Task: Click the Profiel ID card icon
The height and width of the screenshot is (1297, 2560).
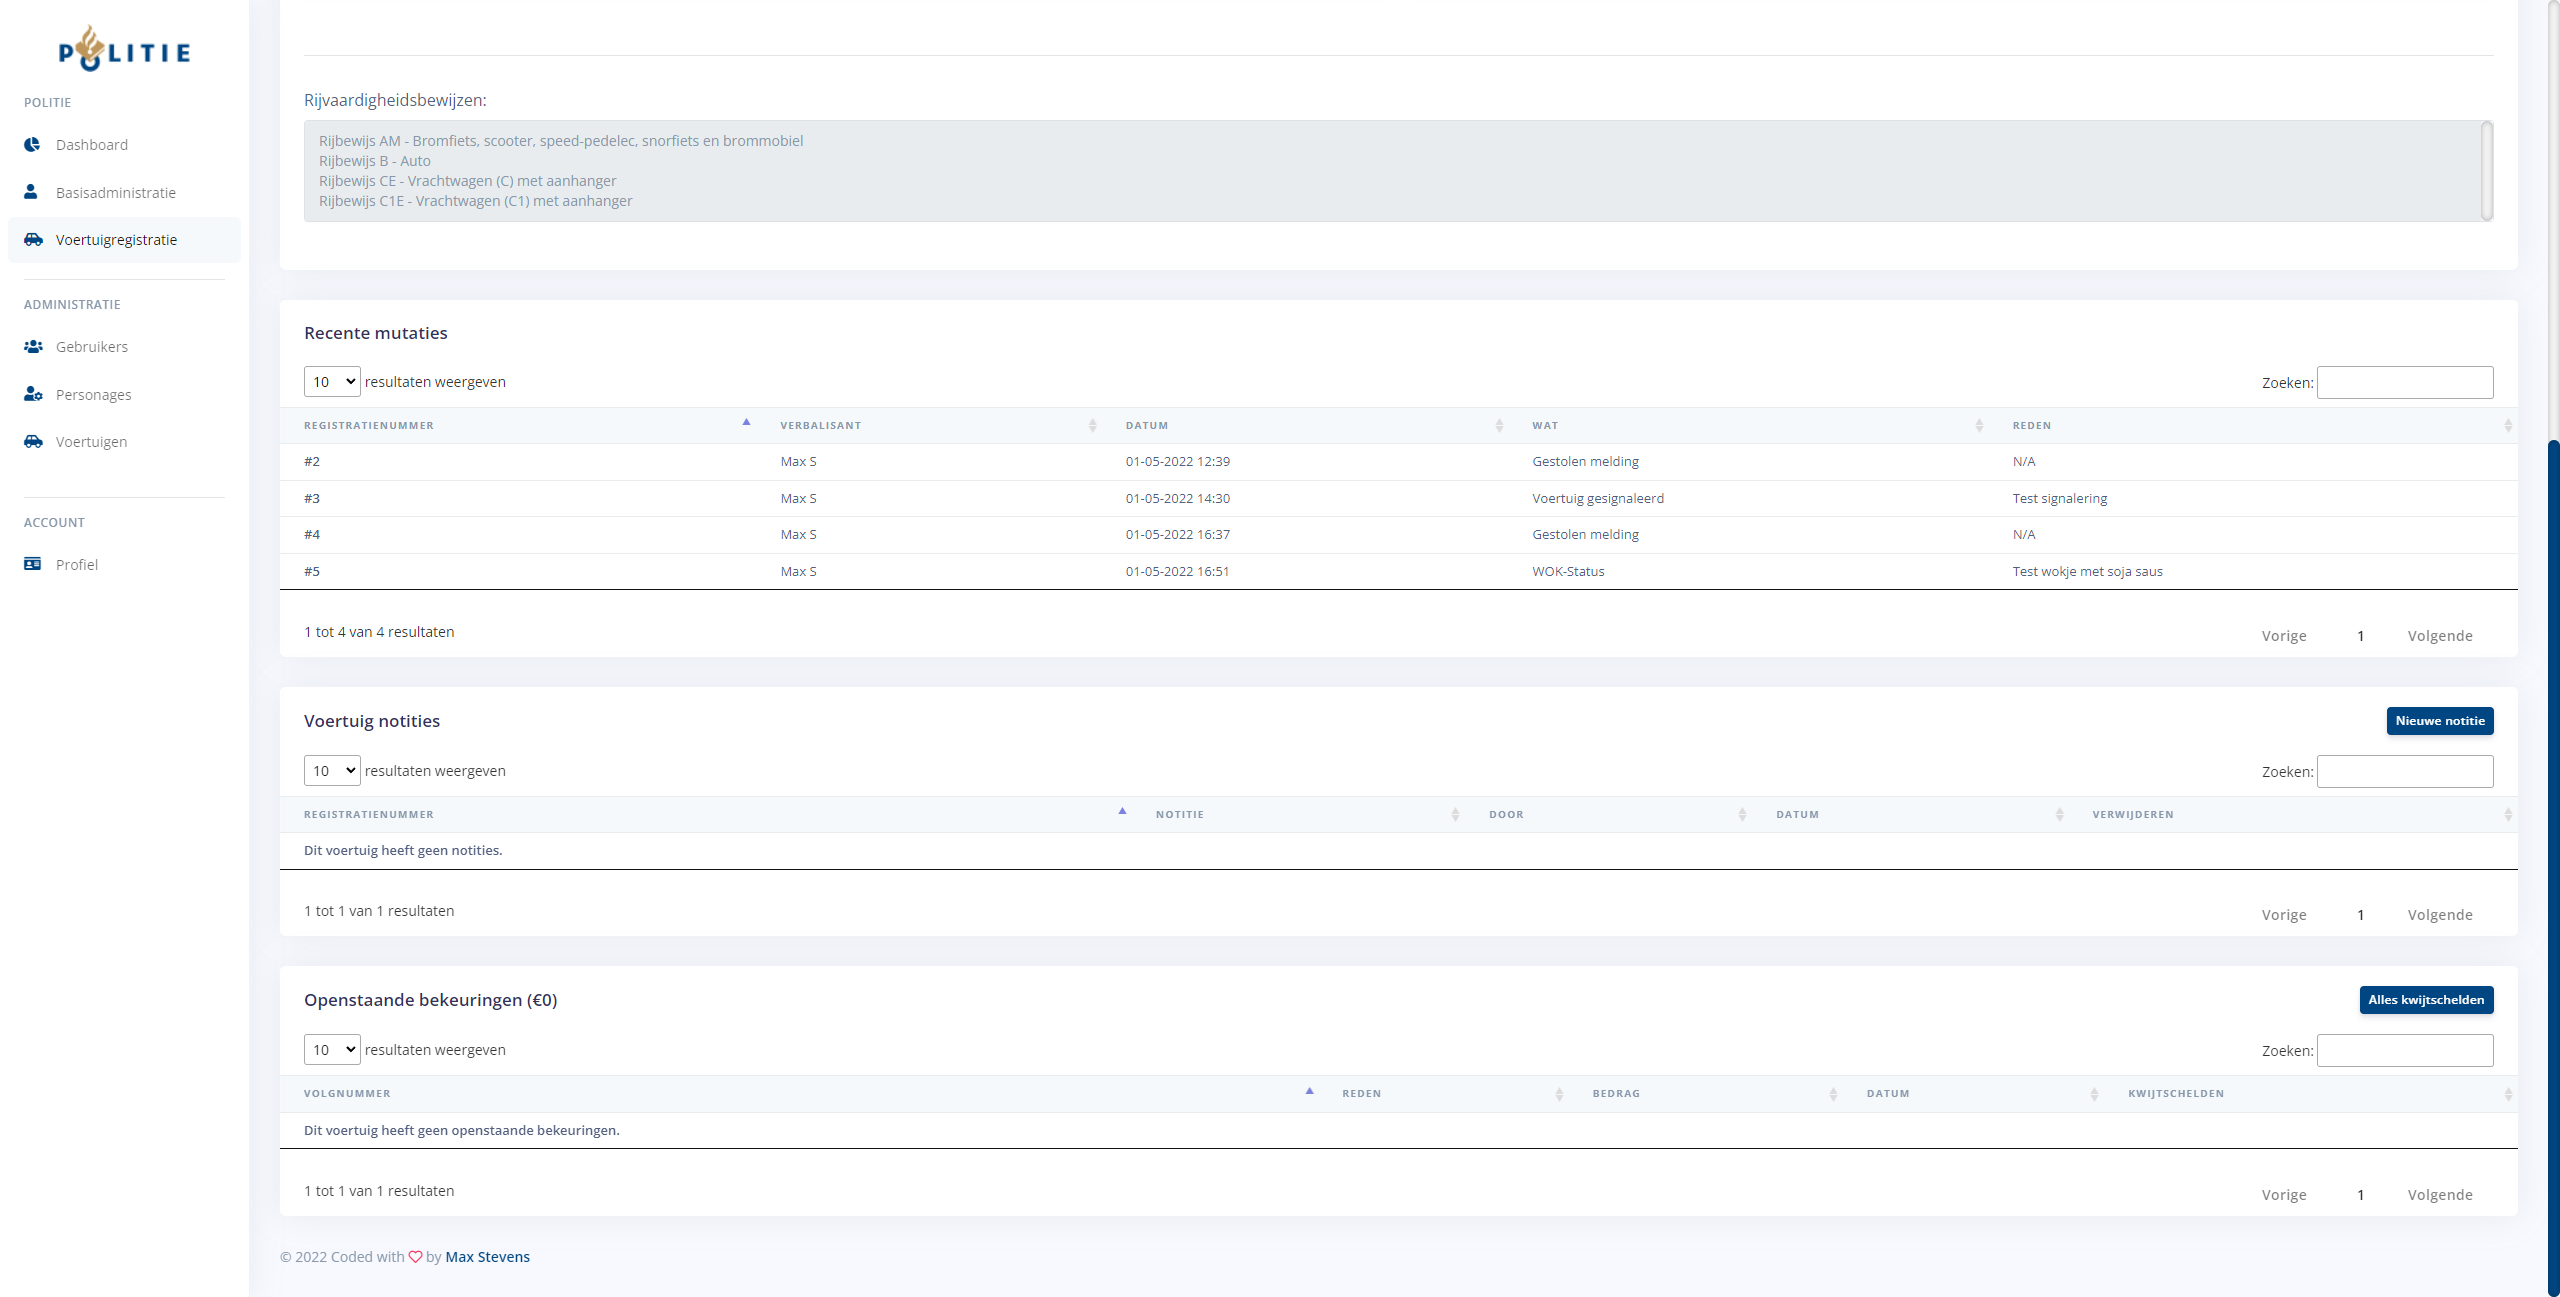Action: point(32,564)
